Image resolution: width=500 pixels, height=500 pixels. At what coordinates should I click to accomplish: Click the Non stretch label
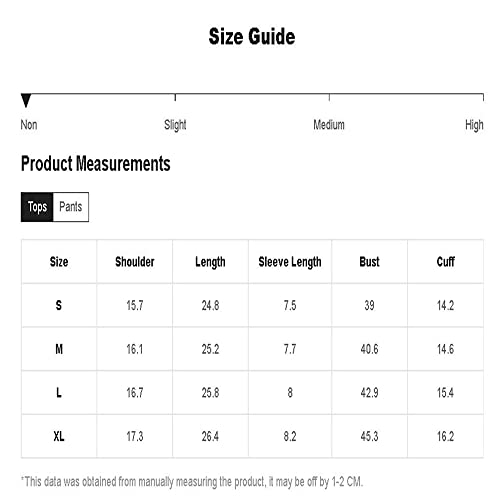click(x=29, y=125)
